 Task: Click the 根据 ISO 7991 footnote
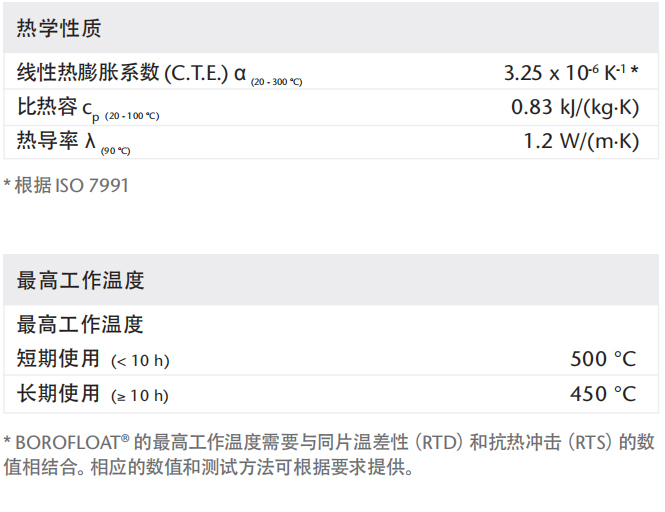[71, 186]
